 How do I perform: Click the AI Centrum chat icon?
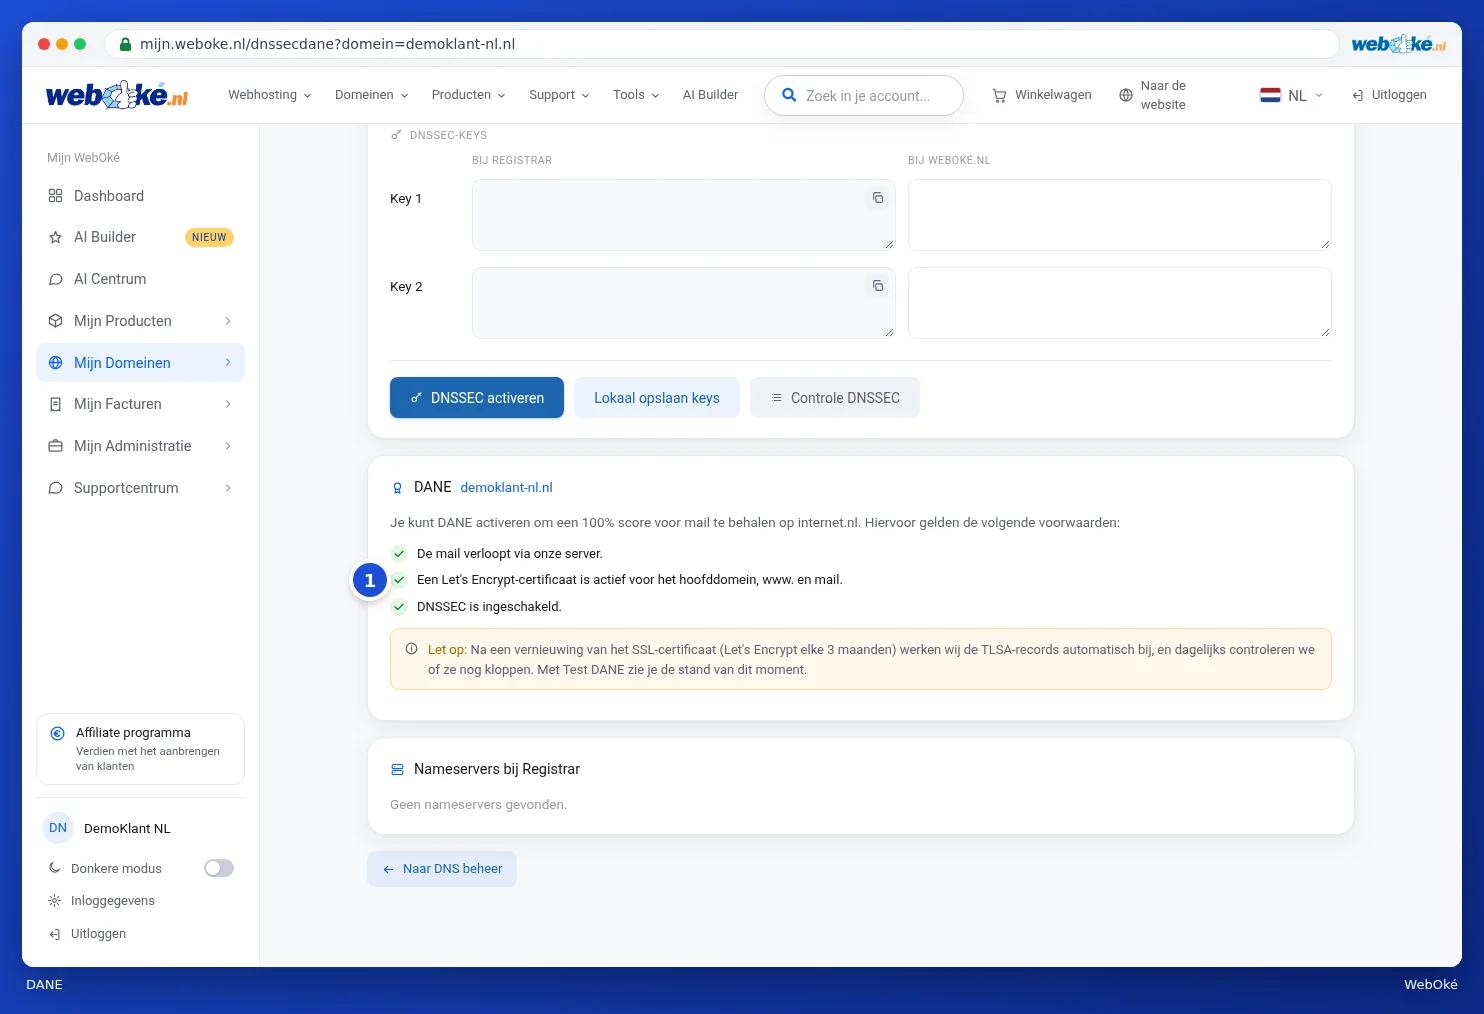tap(55, 279)
